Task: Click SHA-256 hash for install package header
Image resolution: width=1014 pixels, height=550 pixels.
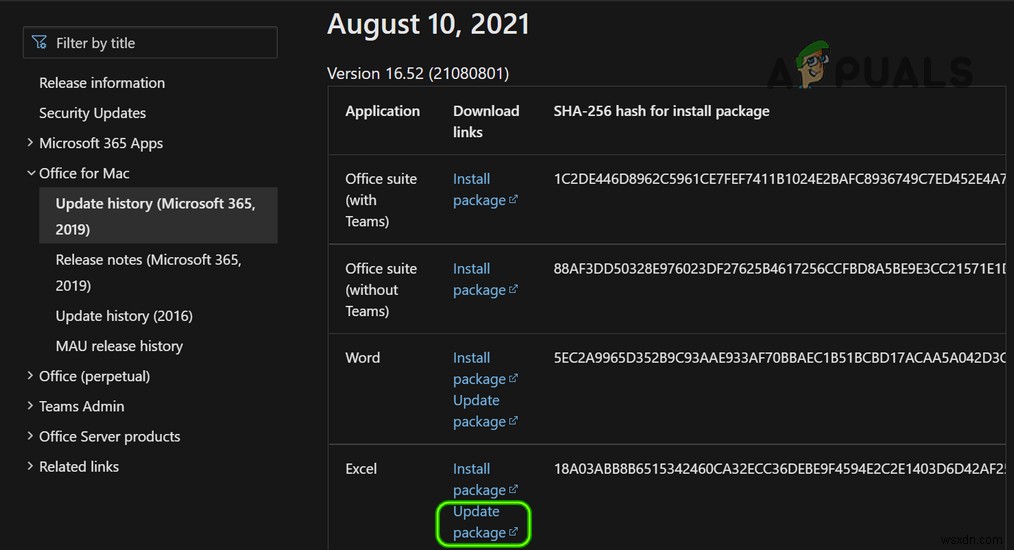Action: (661, 111)
